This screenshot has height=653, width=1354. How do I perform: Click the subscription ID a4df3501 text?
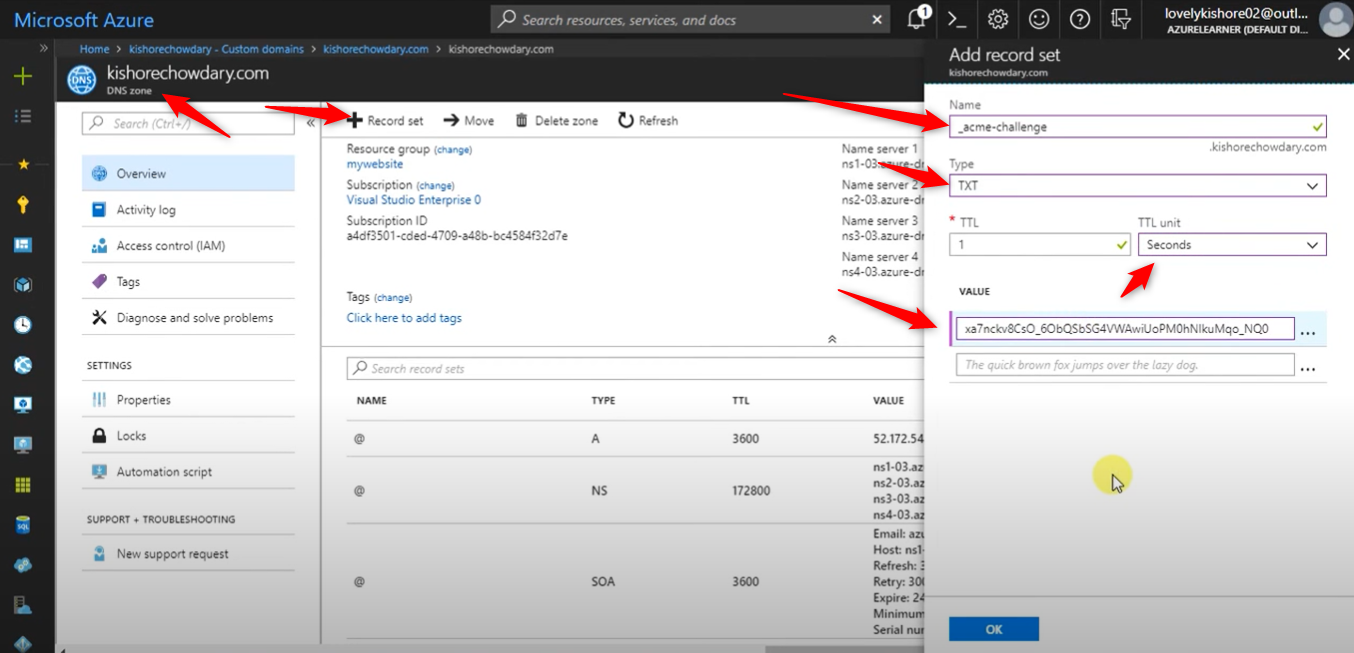(x=457, y=236)
